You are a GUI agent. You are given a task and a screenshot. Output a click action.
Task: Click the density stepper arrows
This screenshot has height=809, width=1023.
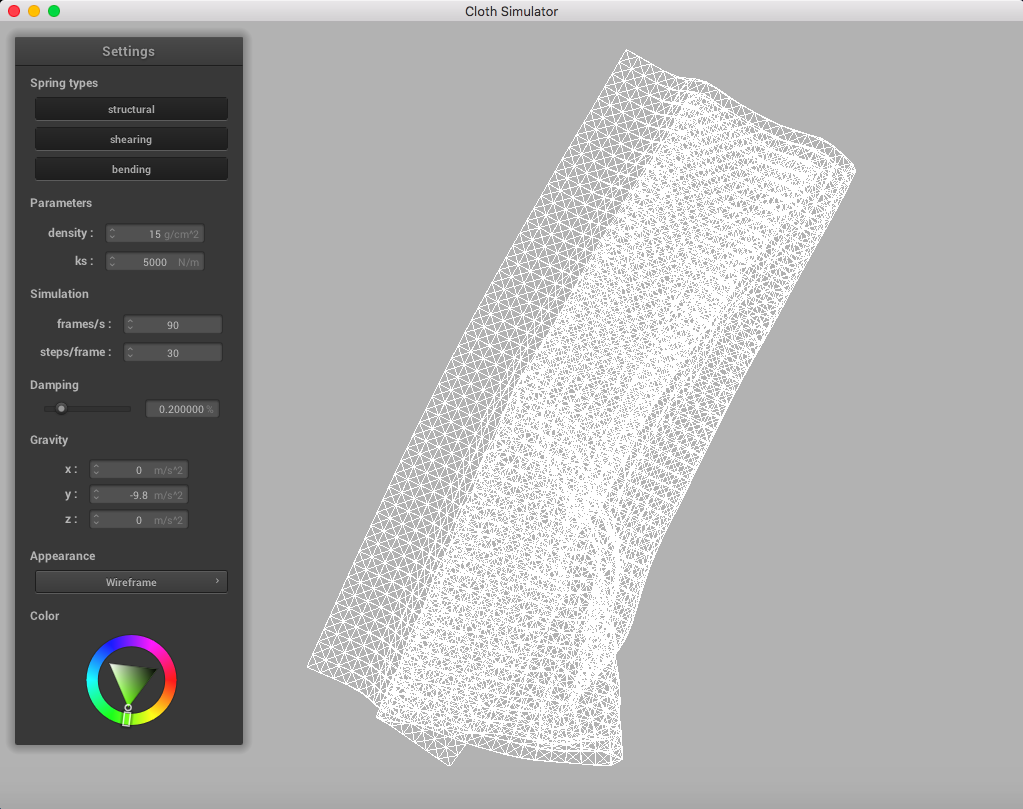pos(112,234)
